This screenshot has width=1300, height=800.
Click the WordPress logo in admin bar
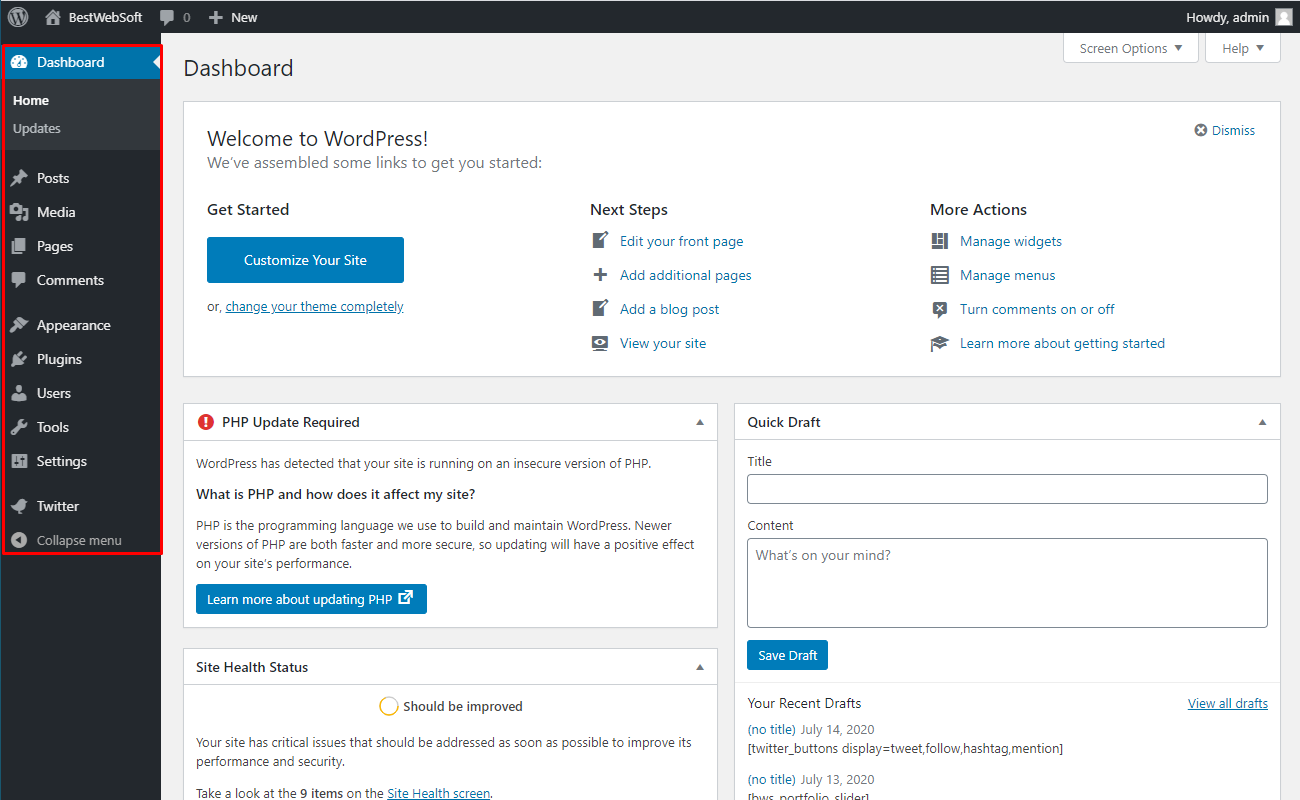(18, 17)
